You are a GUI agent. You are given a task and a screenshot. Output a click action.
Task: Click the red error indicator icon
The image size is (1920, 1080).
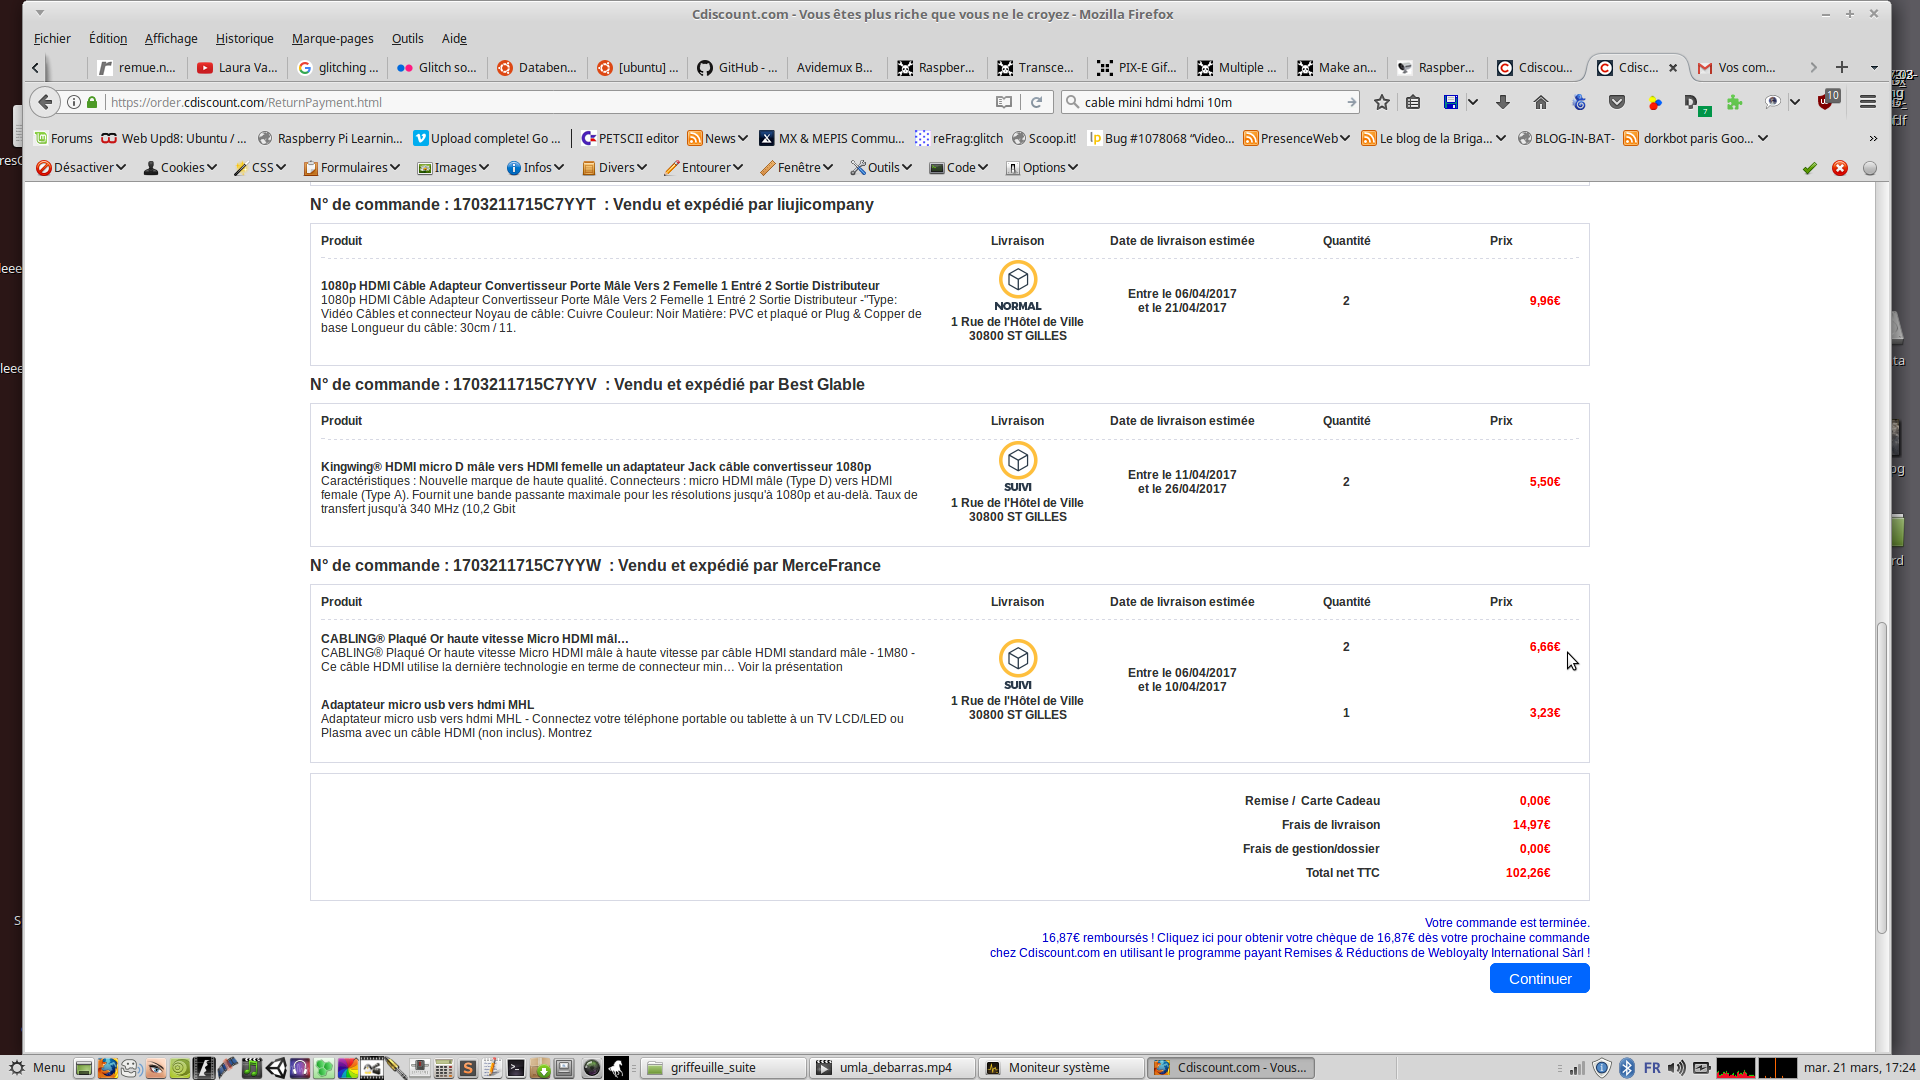pyautogui.click(x=1840, y=168)
